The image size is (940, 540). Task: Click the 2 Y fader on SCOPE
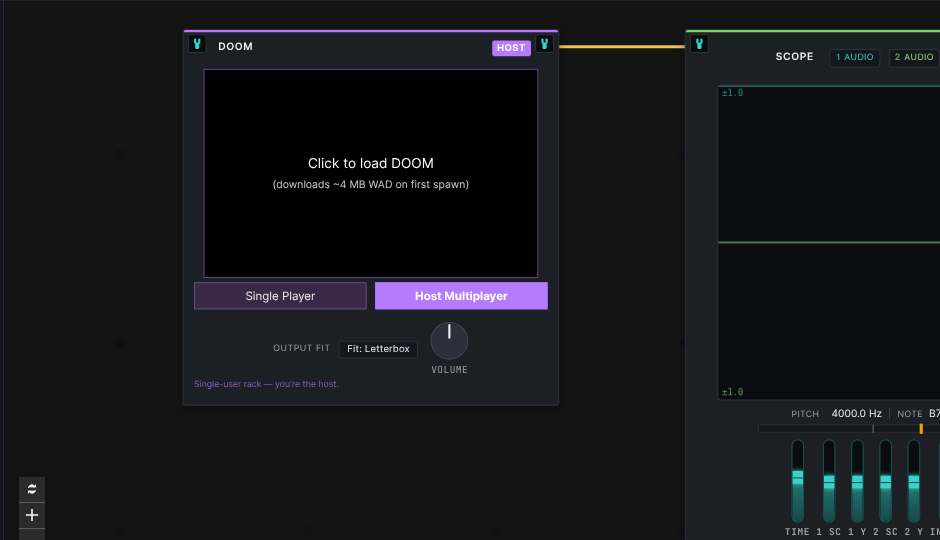point(914,481)
